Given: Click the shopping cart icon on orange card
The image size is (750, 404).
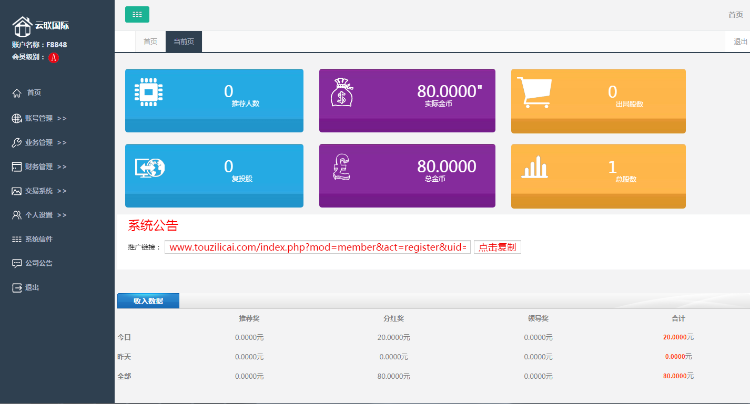Looking at the screenshot, I should click(x=535, y=92).
